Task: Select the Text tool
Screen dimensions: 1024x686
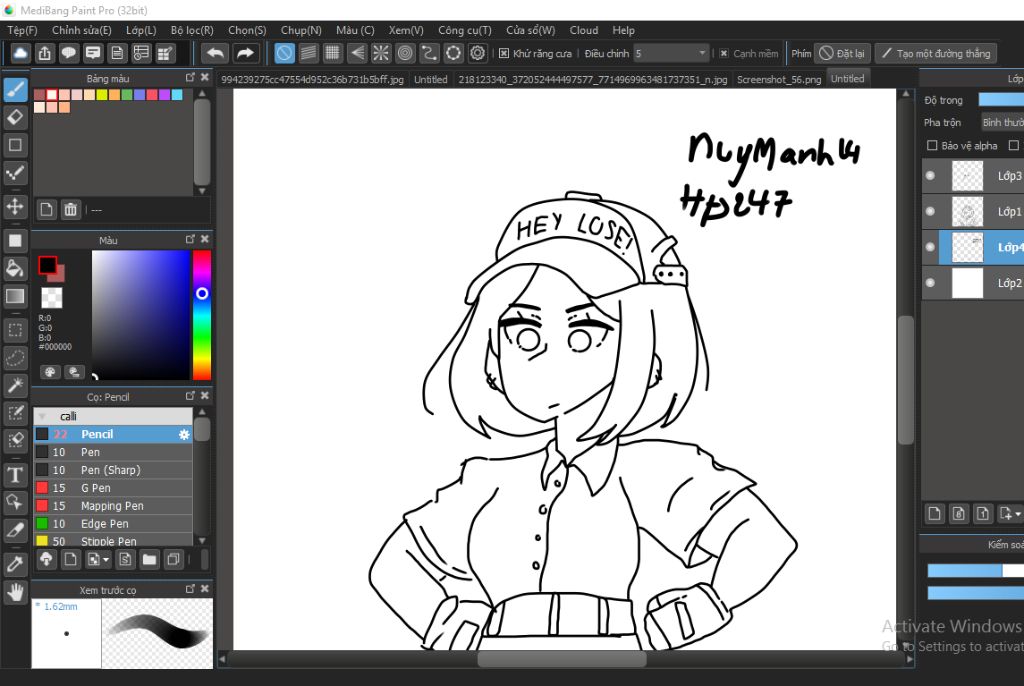Action: coord(15,475)
